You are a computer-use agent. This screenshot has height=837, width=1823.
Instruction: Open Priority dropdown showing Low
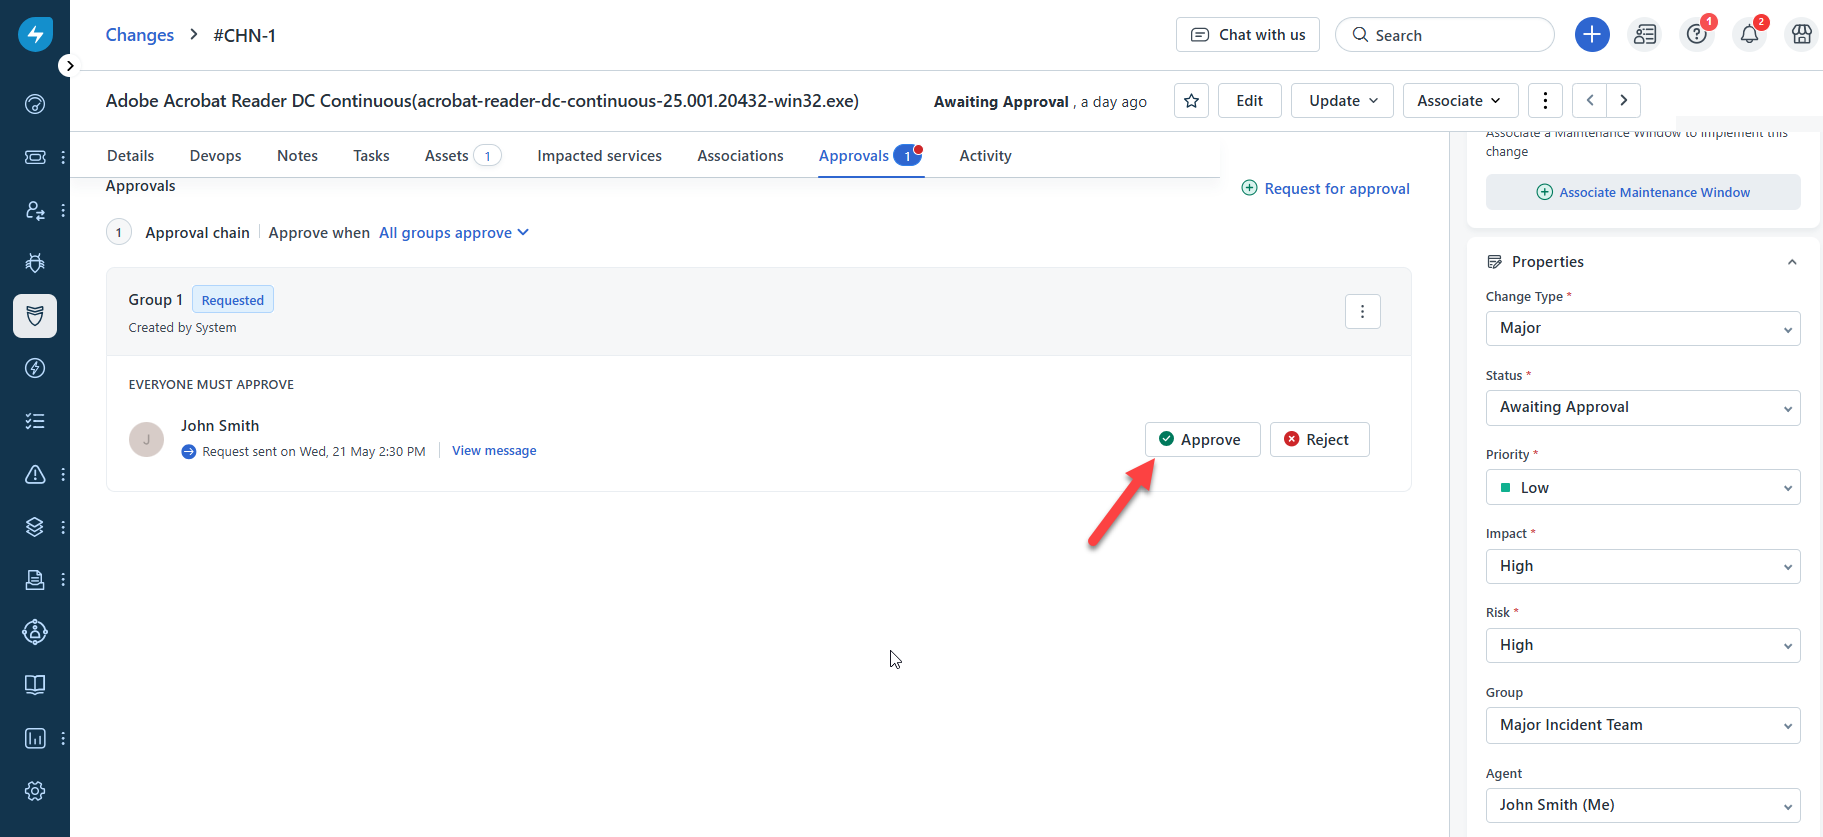(x=1643, y=487)
